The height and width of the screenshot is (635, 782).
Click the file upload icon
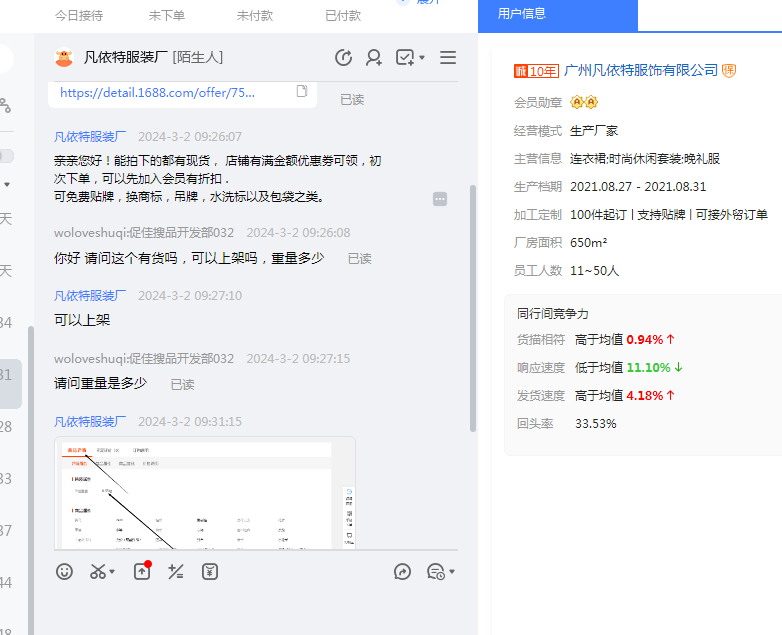pyautogui.click(x=142, y=571)
